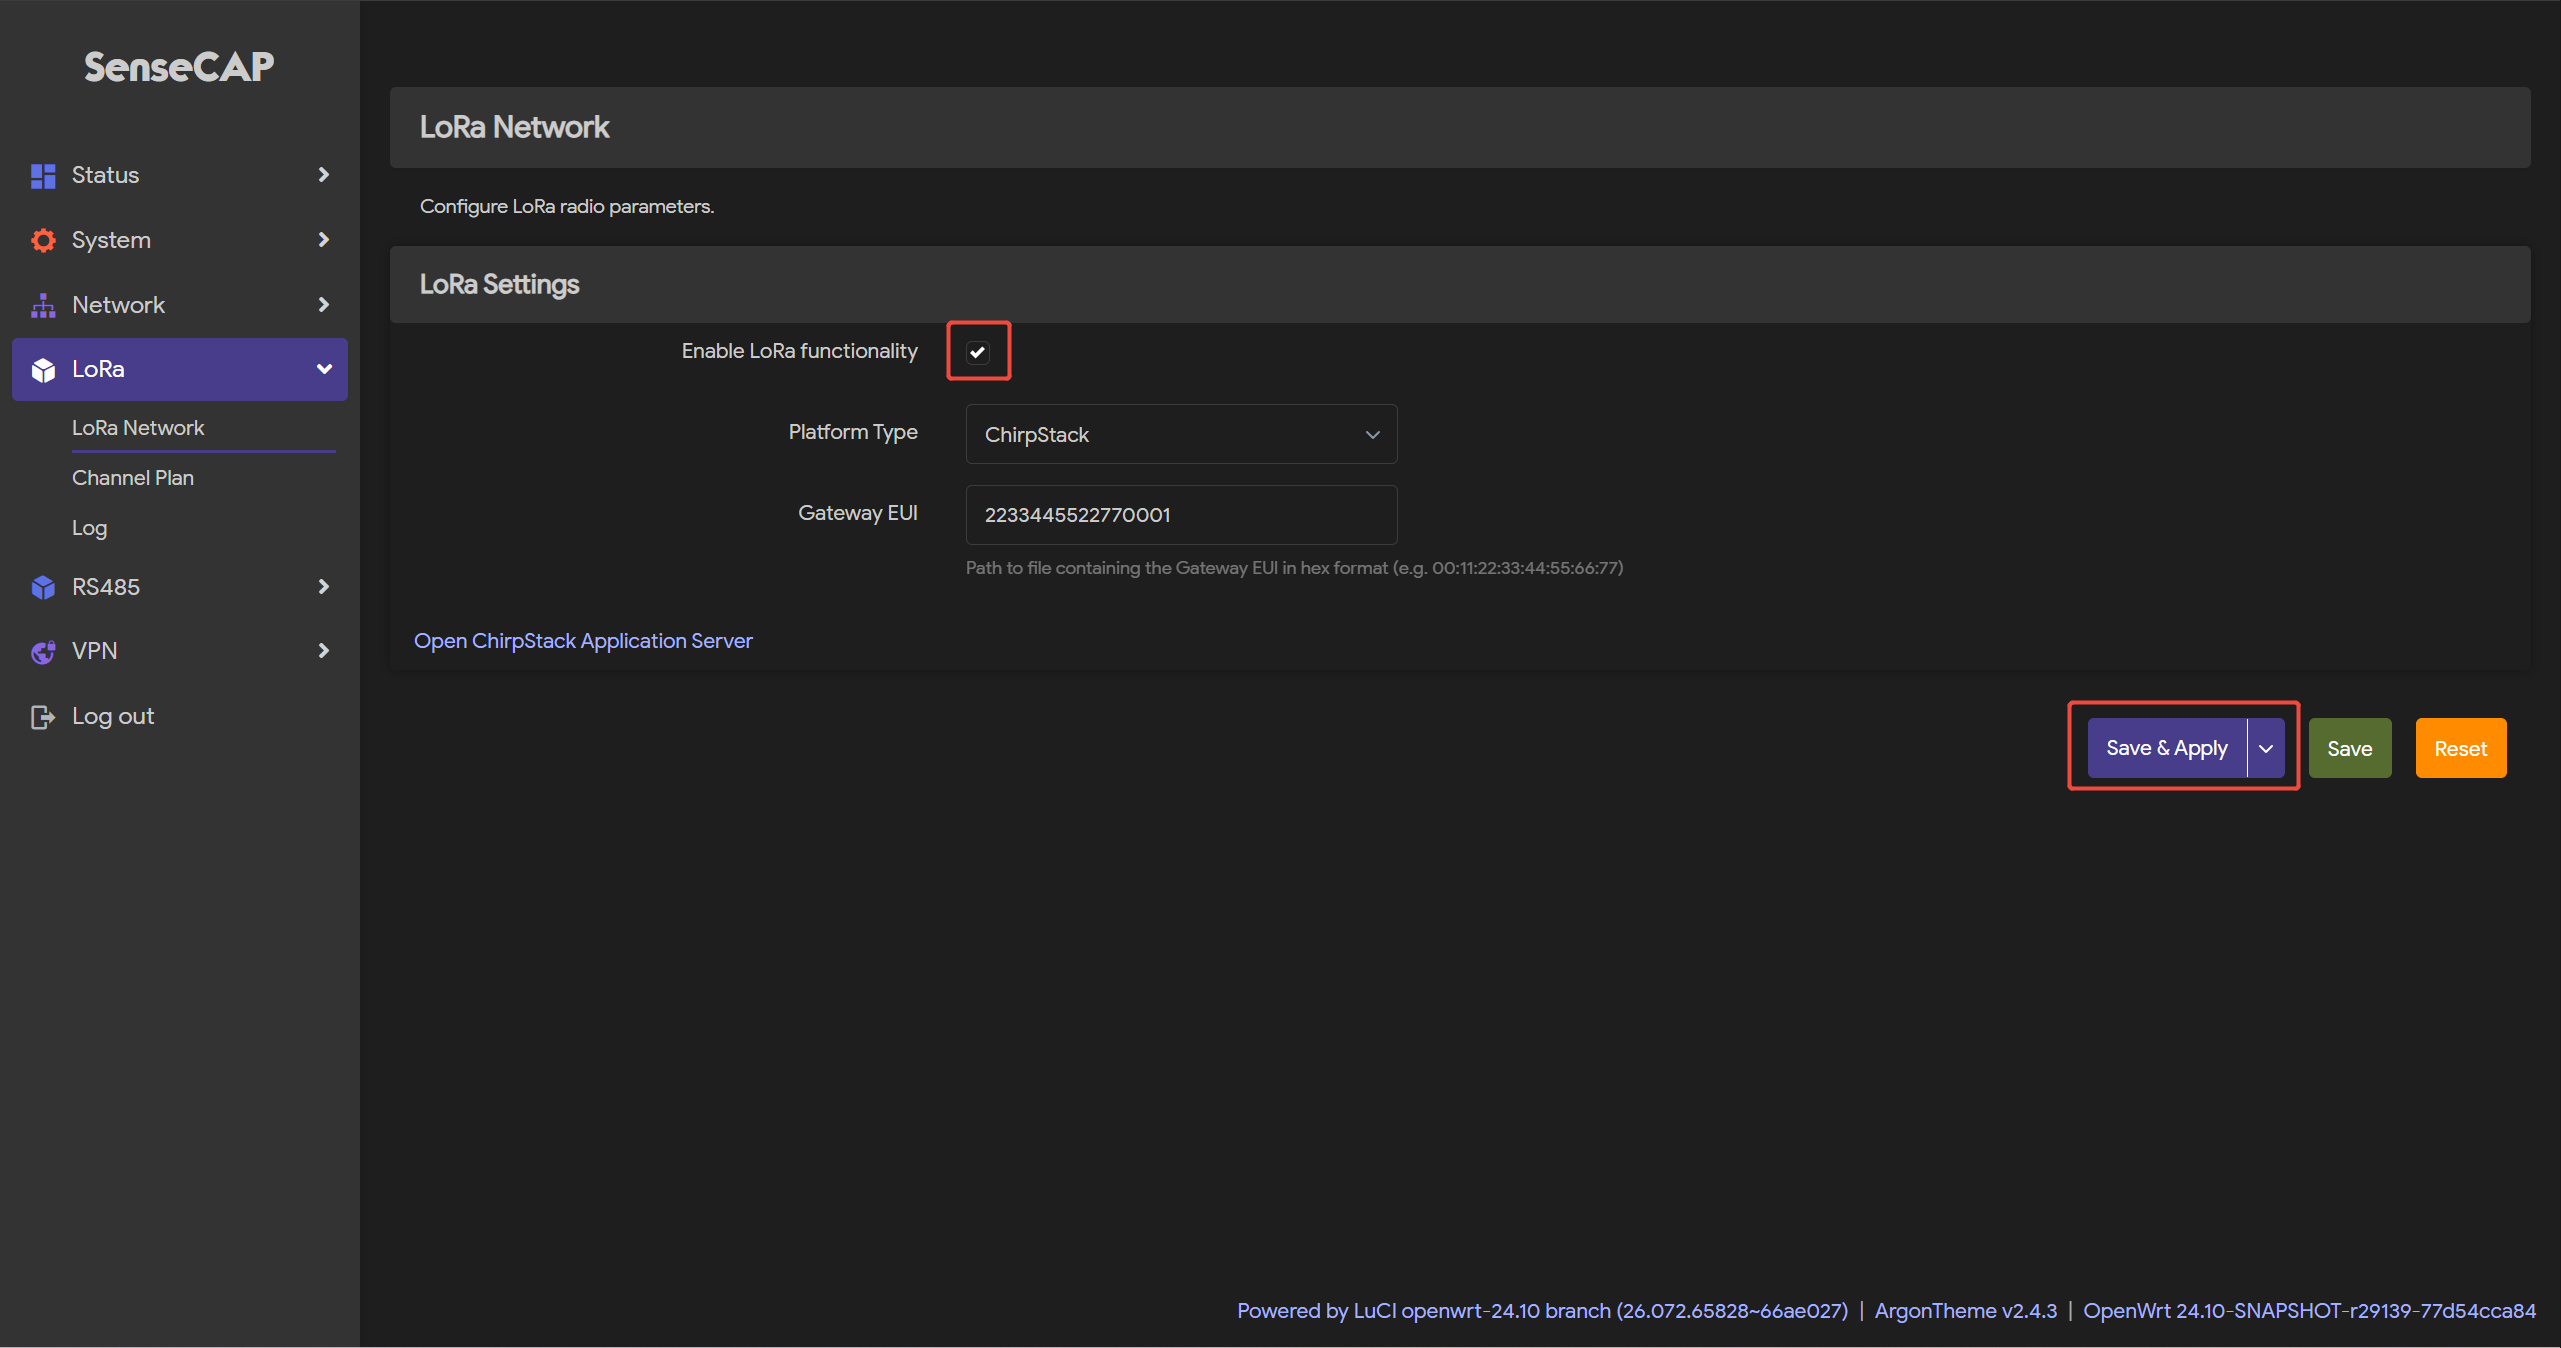Image resolution: width=2561 pixels, height=1348 pixels.
Task: Open ChirpStack Application Server link
Action: coord(583,641)
